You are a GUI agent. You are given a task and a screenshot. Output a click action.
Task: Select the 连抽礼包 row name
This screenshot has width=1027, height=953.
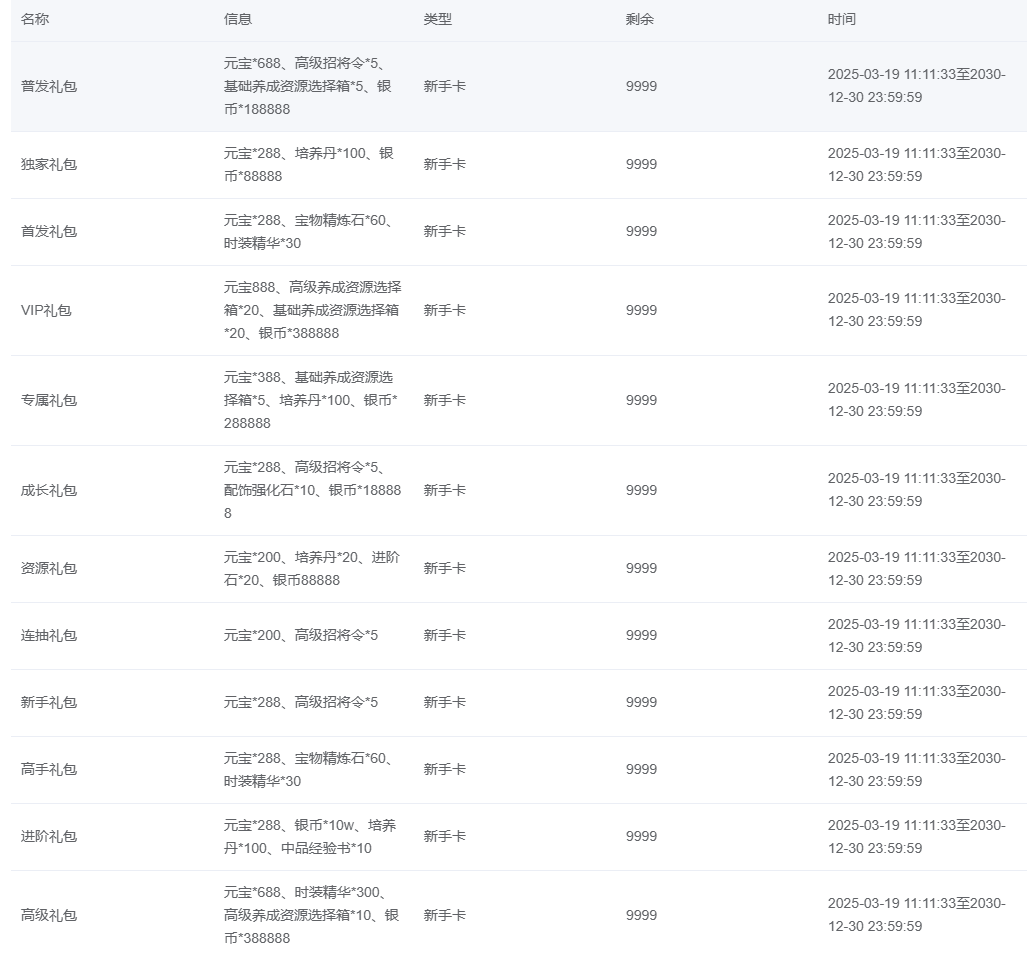(49, 635)
